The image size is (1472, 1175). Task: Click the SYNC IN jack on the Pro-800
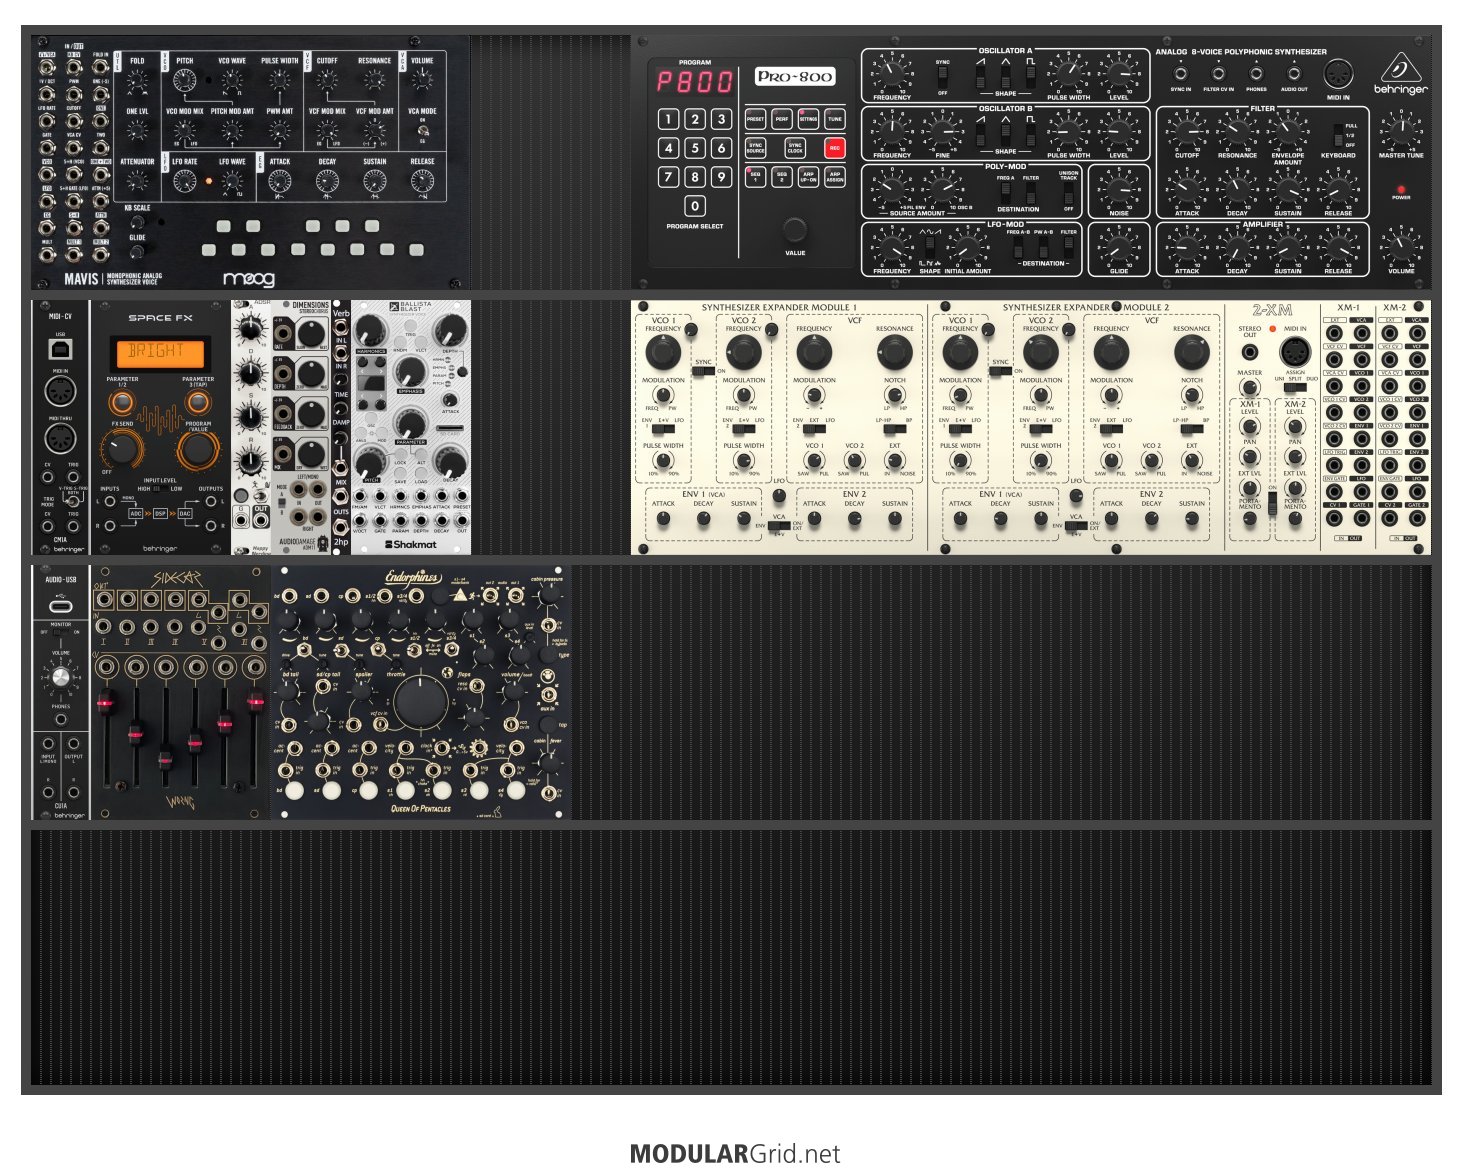[1181, 74]
